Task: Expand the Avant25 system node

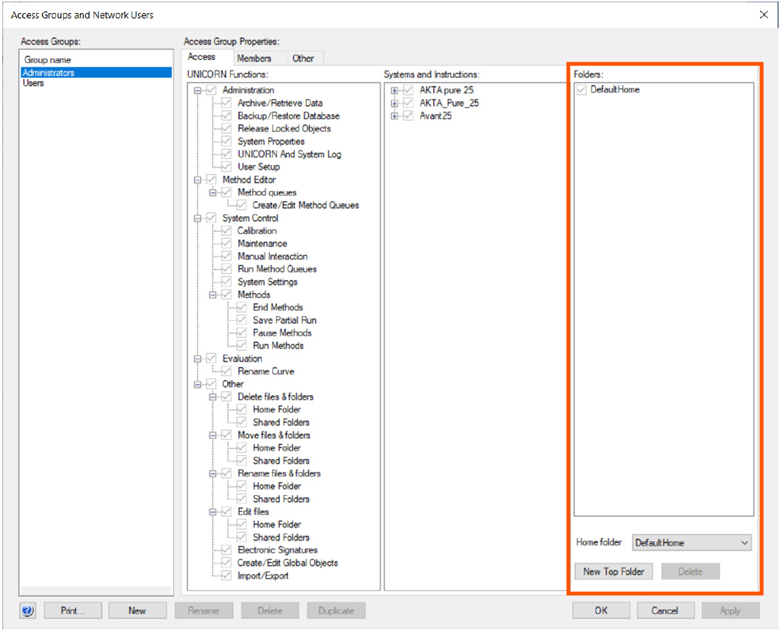Action: pos(395,116)
